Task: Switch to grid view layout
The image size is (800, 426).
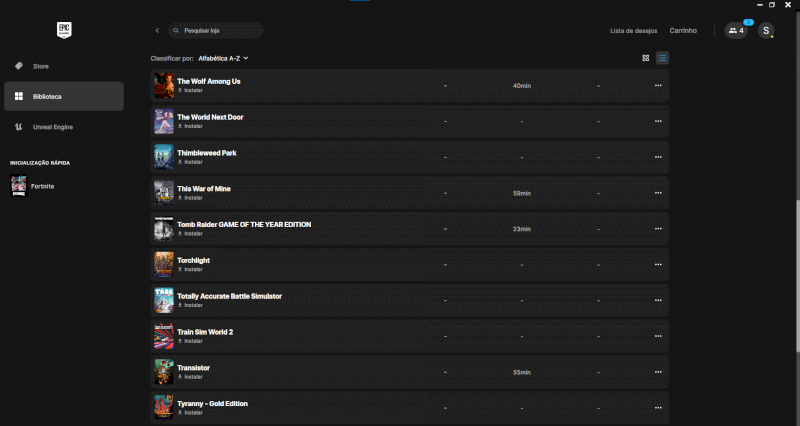Action: pyautogui.click(x=646, y=58)
